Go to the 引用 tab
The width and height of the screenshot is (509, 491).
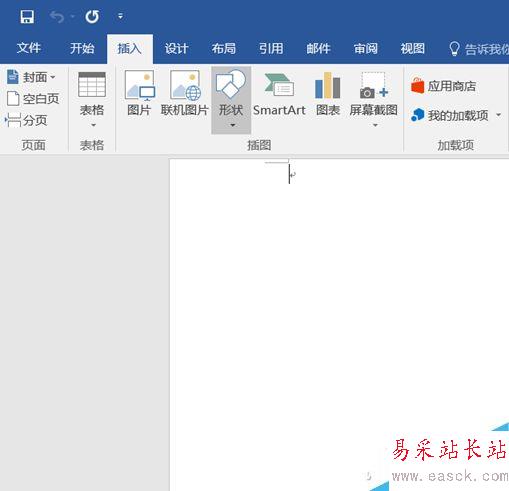tap(271, 49)
